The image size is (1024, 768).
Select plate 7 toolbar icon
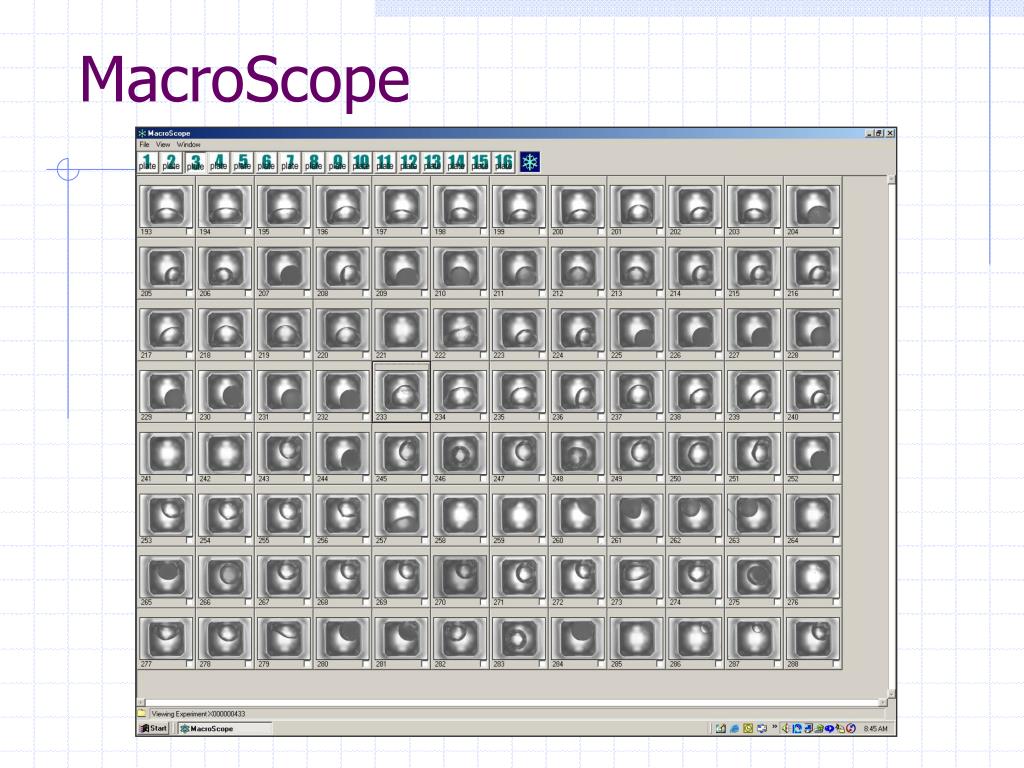pos(290,162)
